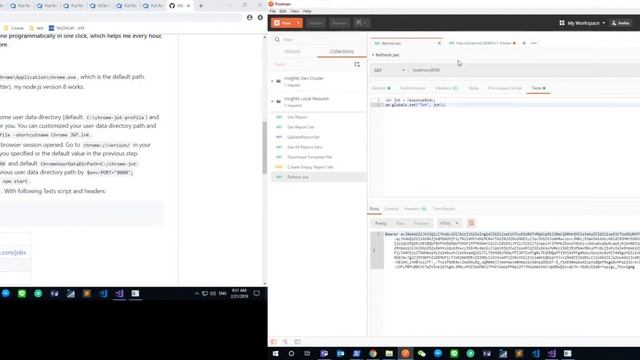
Task: Open the request Headers tab
Action: [x=446, y=88]
